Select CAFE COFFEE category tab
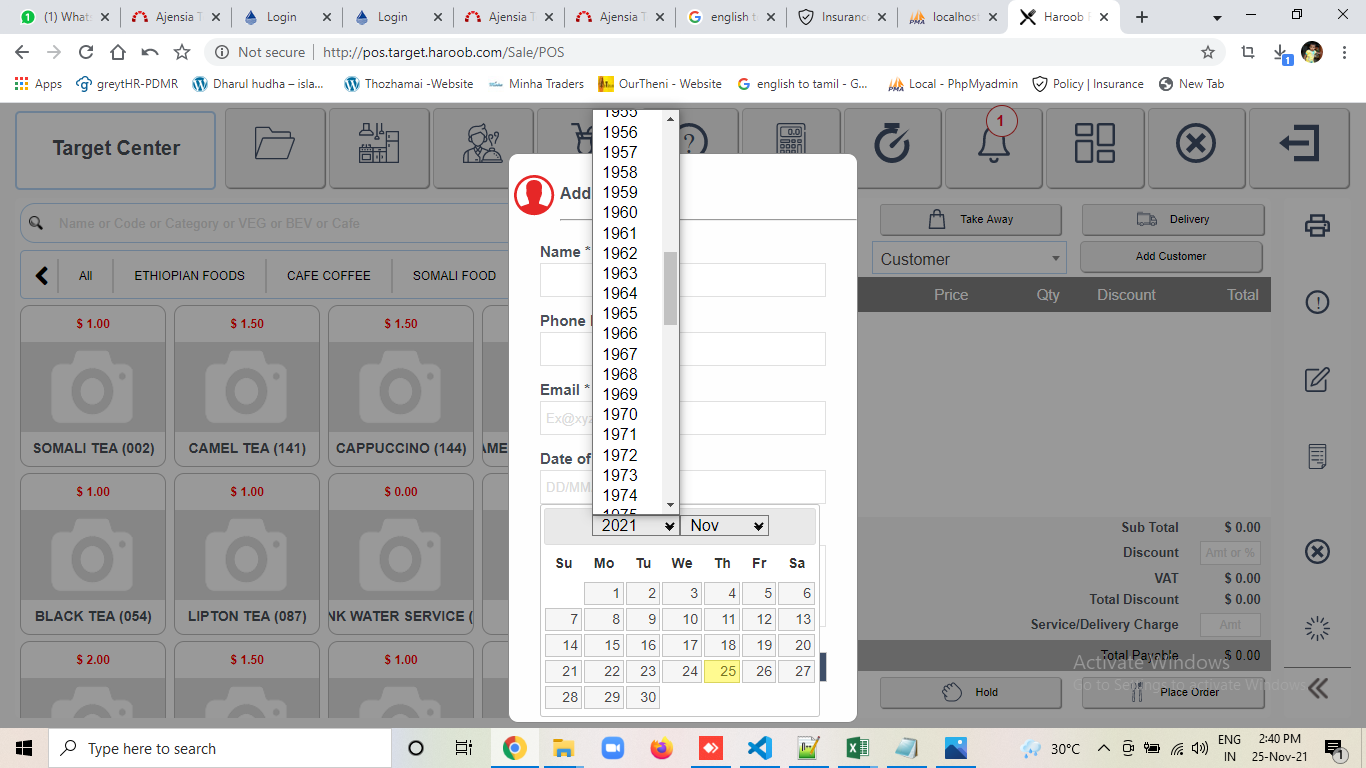The height and width of the screenshot is (768, 1366). [x=328, y=275]
